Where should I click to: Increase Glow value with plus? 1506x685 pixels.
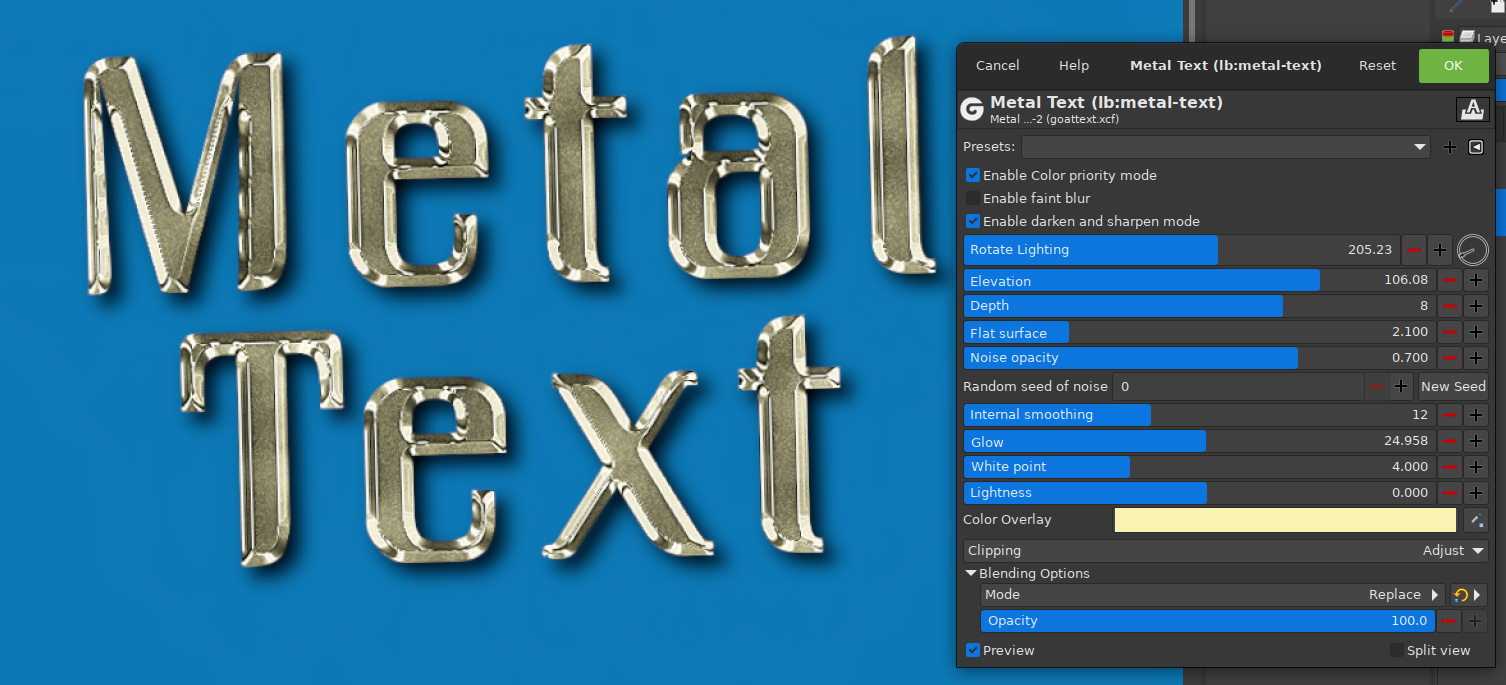point(1475,441)
